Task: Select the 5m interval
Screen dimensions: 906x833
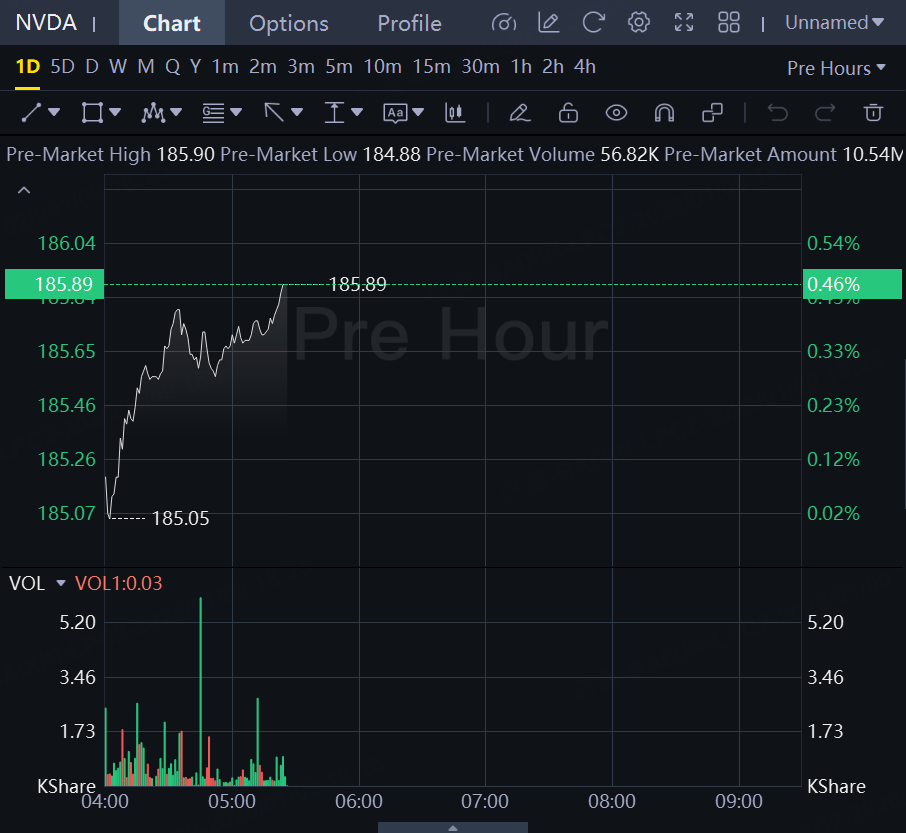Action: pyautogui.click(x=339, y=67)
